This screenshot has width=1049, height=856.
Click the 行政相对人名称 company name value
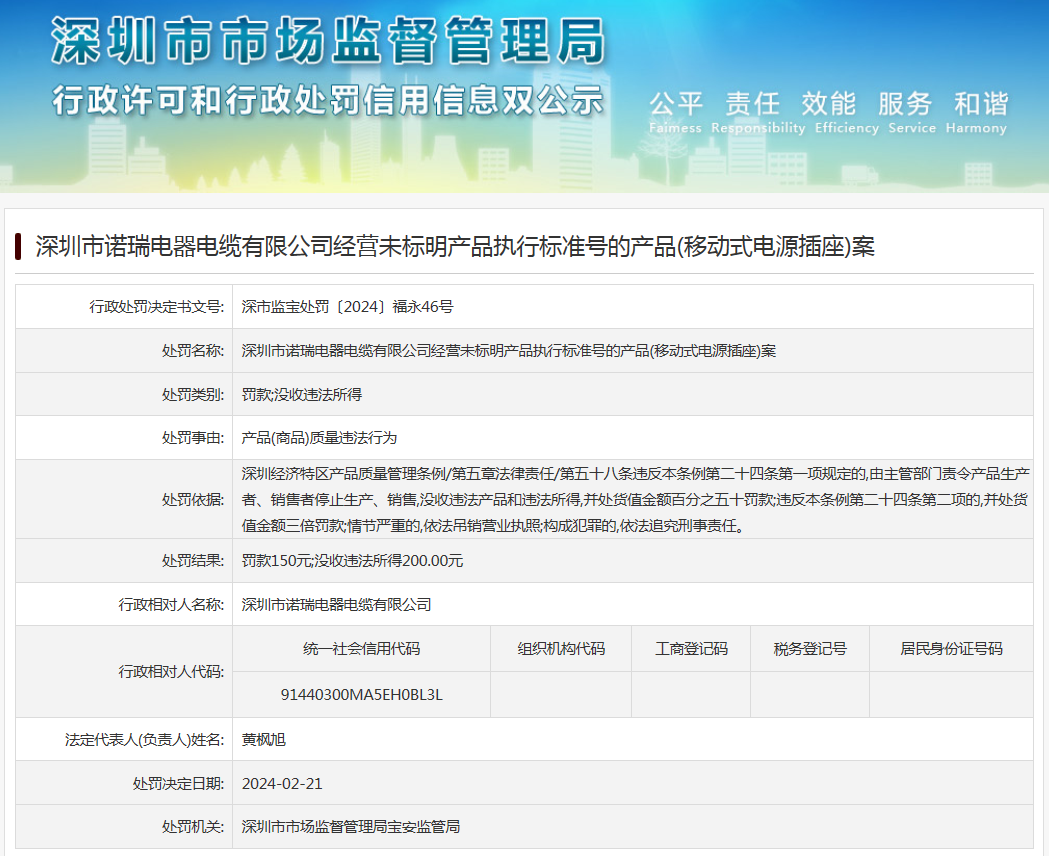click(x=336, y=605)
